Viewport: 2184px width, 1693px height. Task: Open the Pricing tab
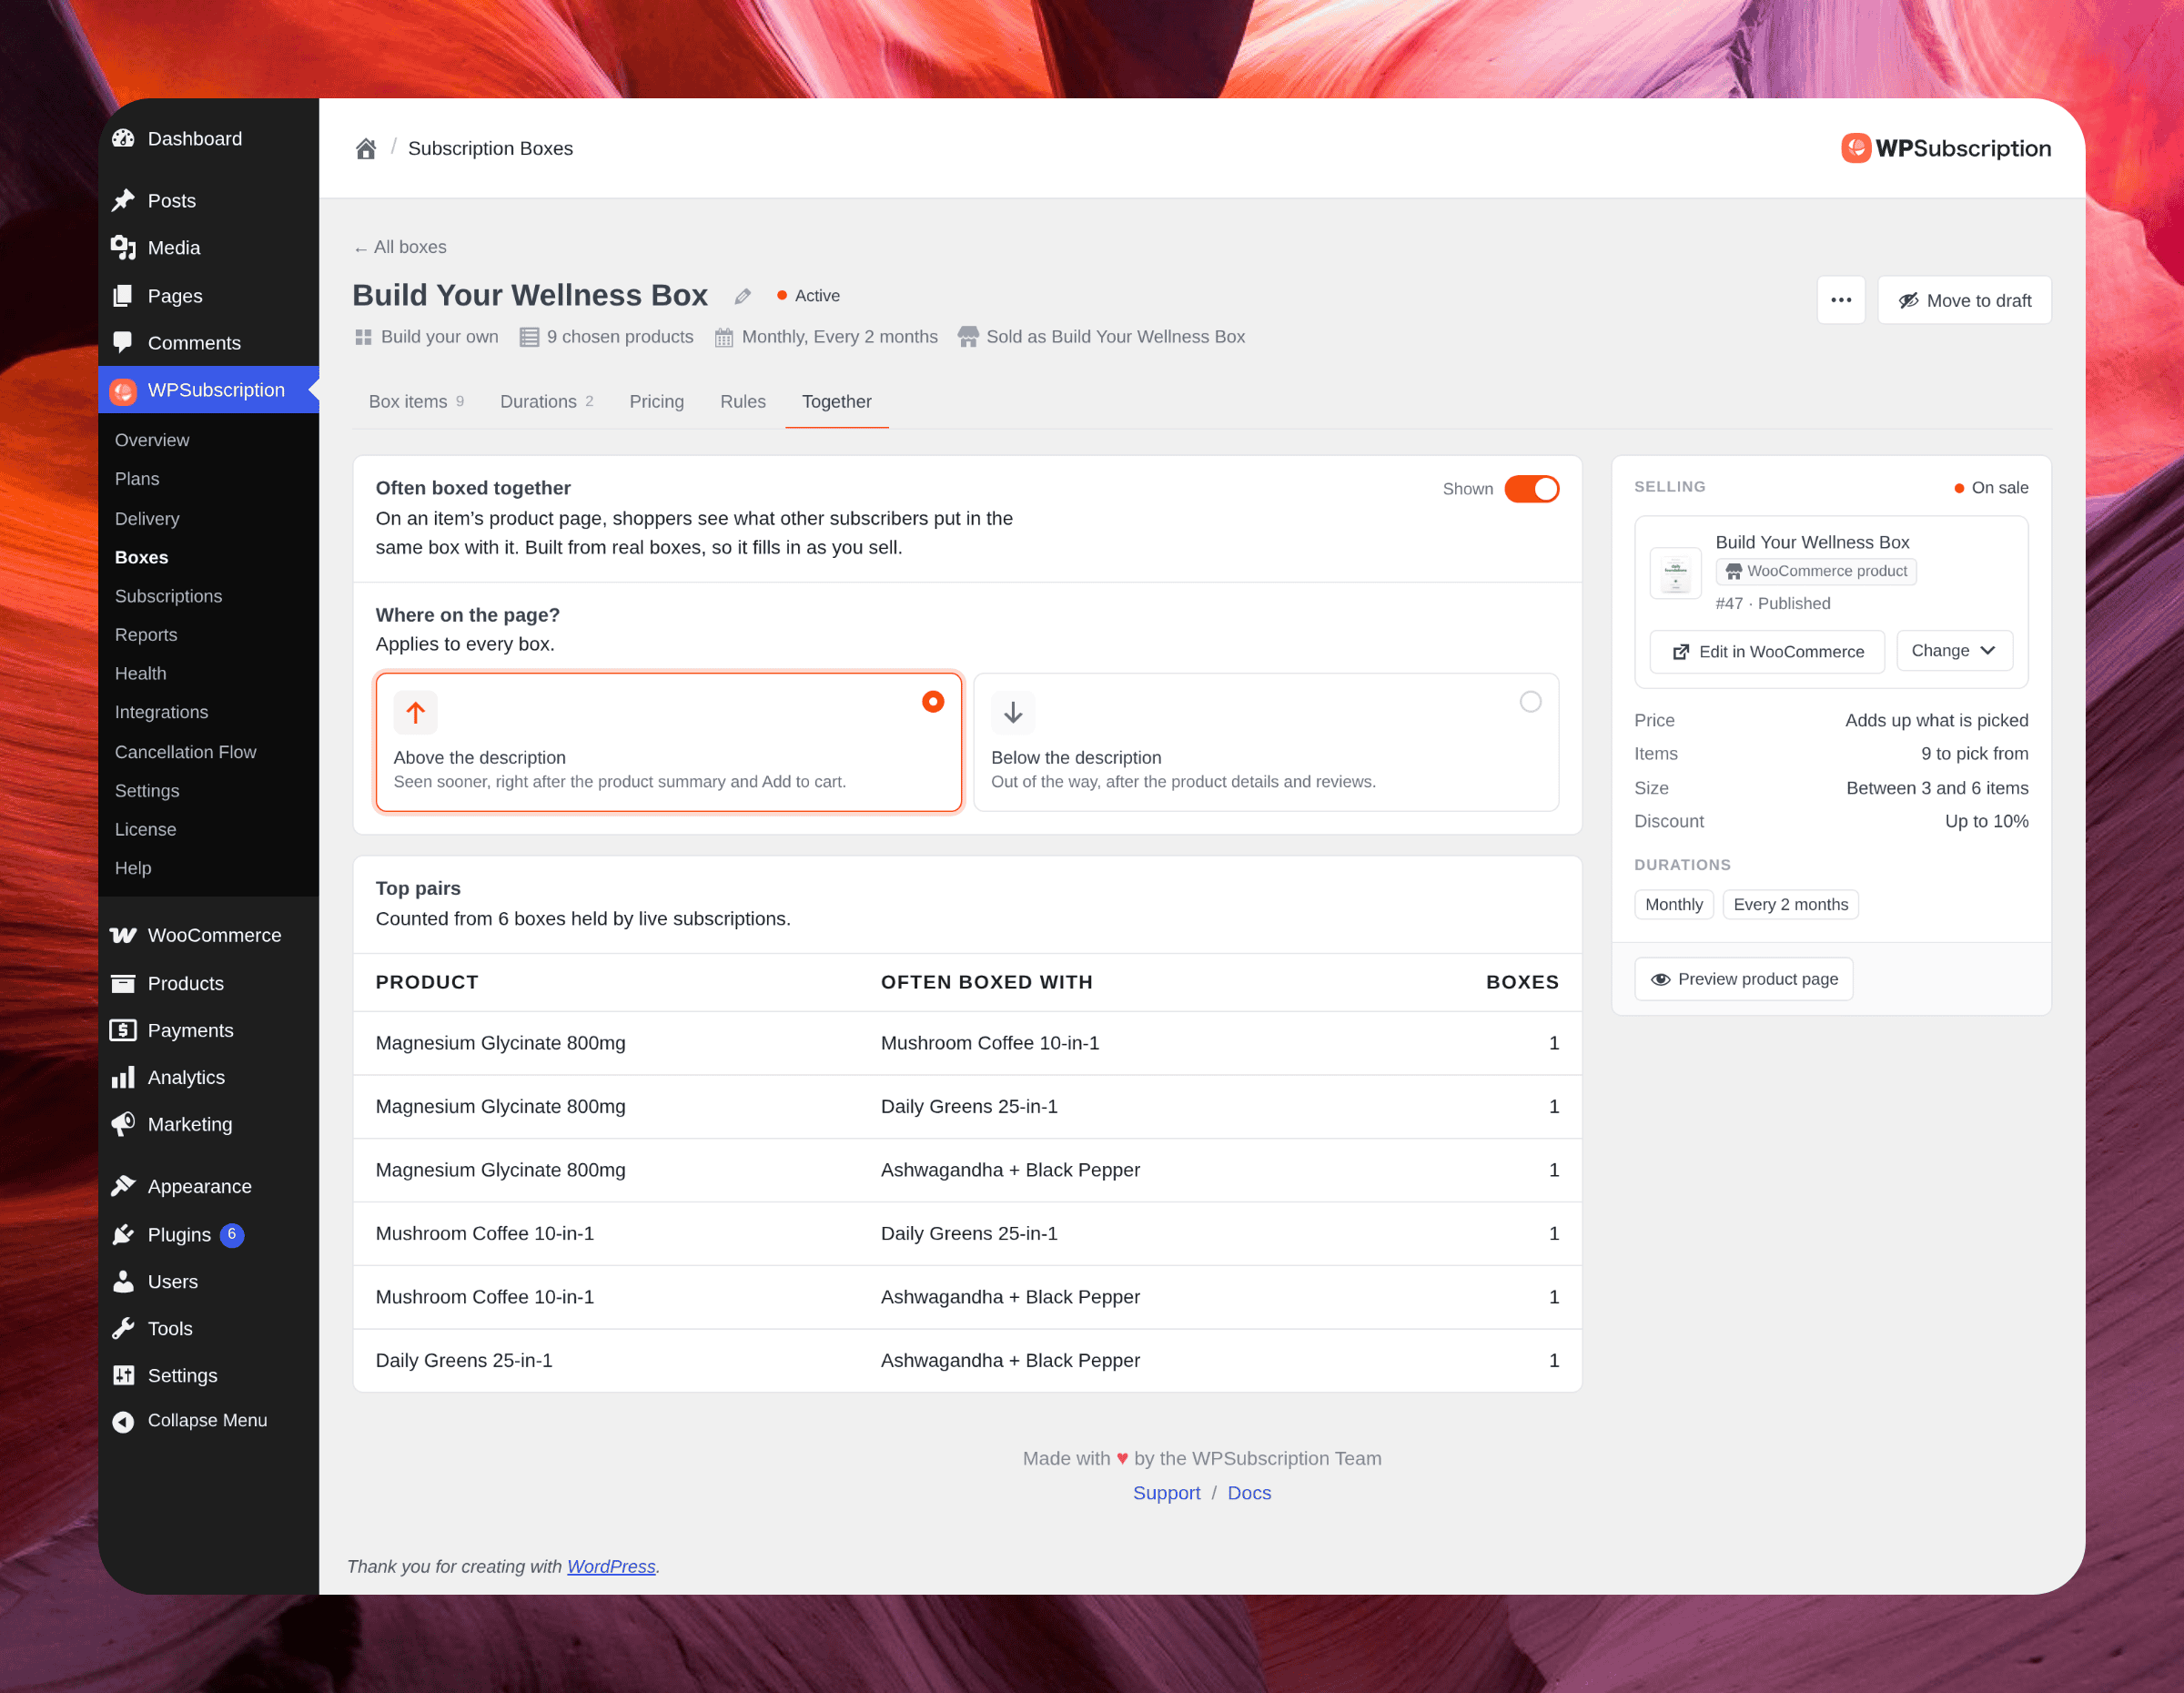pyautogui.click(x=656, y=401)
